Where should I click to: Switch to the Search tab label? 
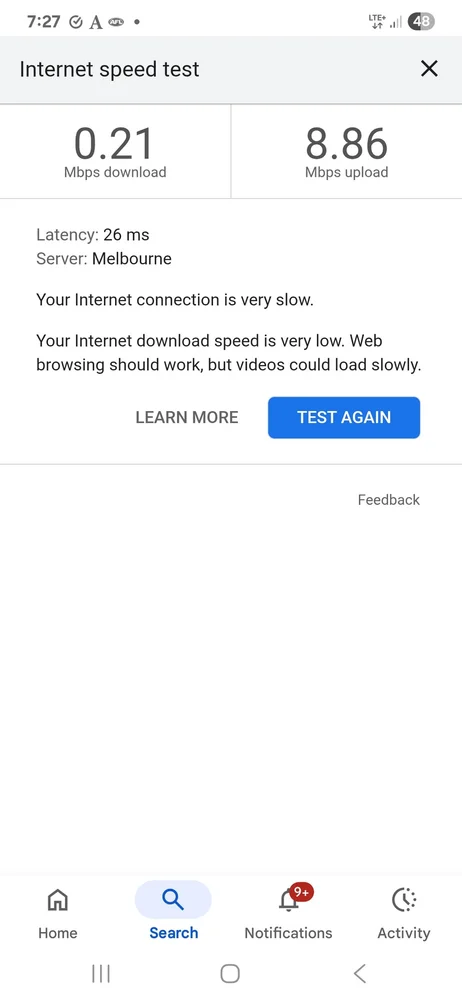tap(174, 932)
